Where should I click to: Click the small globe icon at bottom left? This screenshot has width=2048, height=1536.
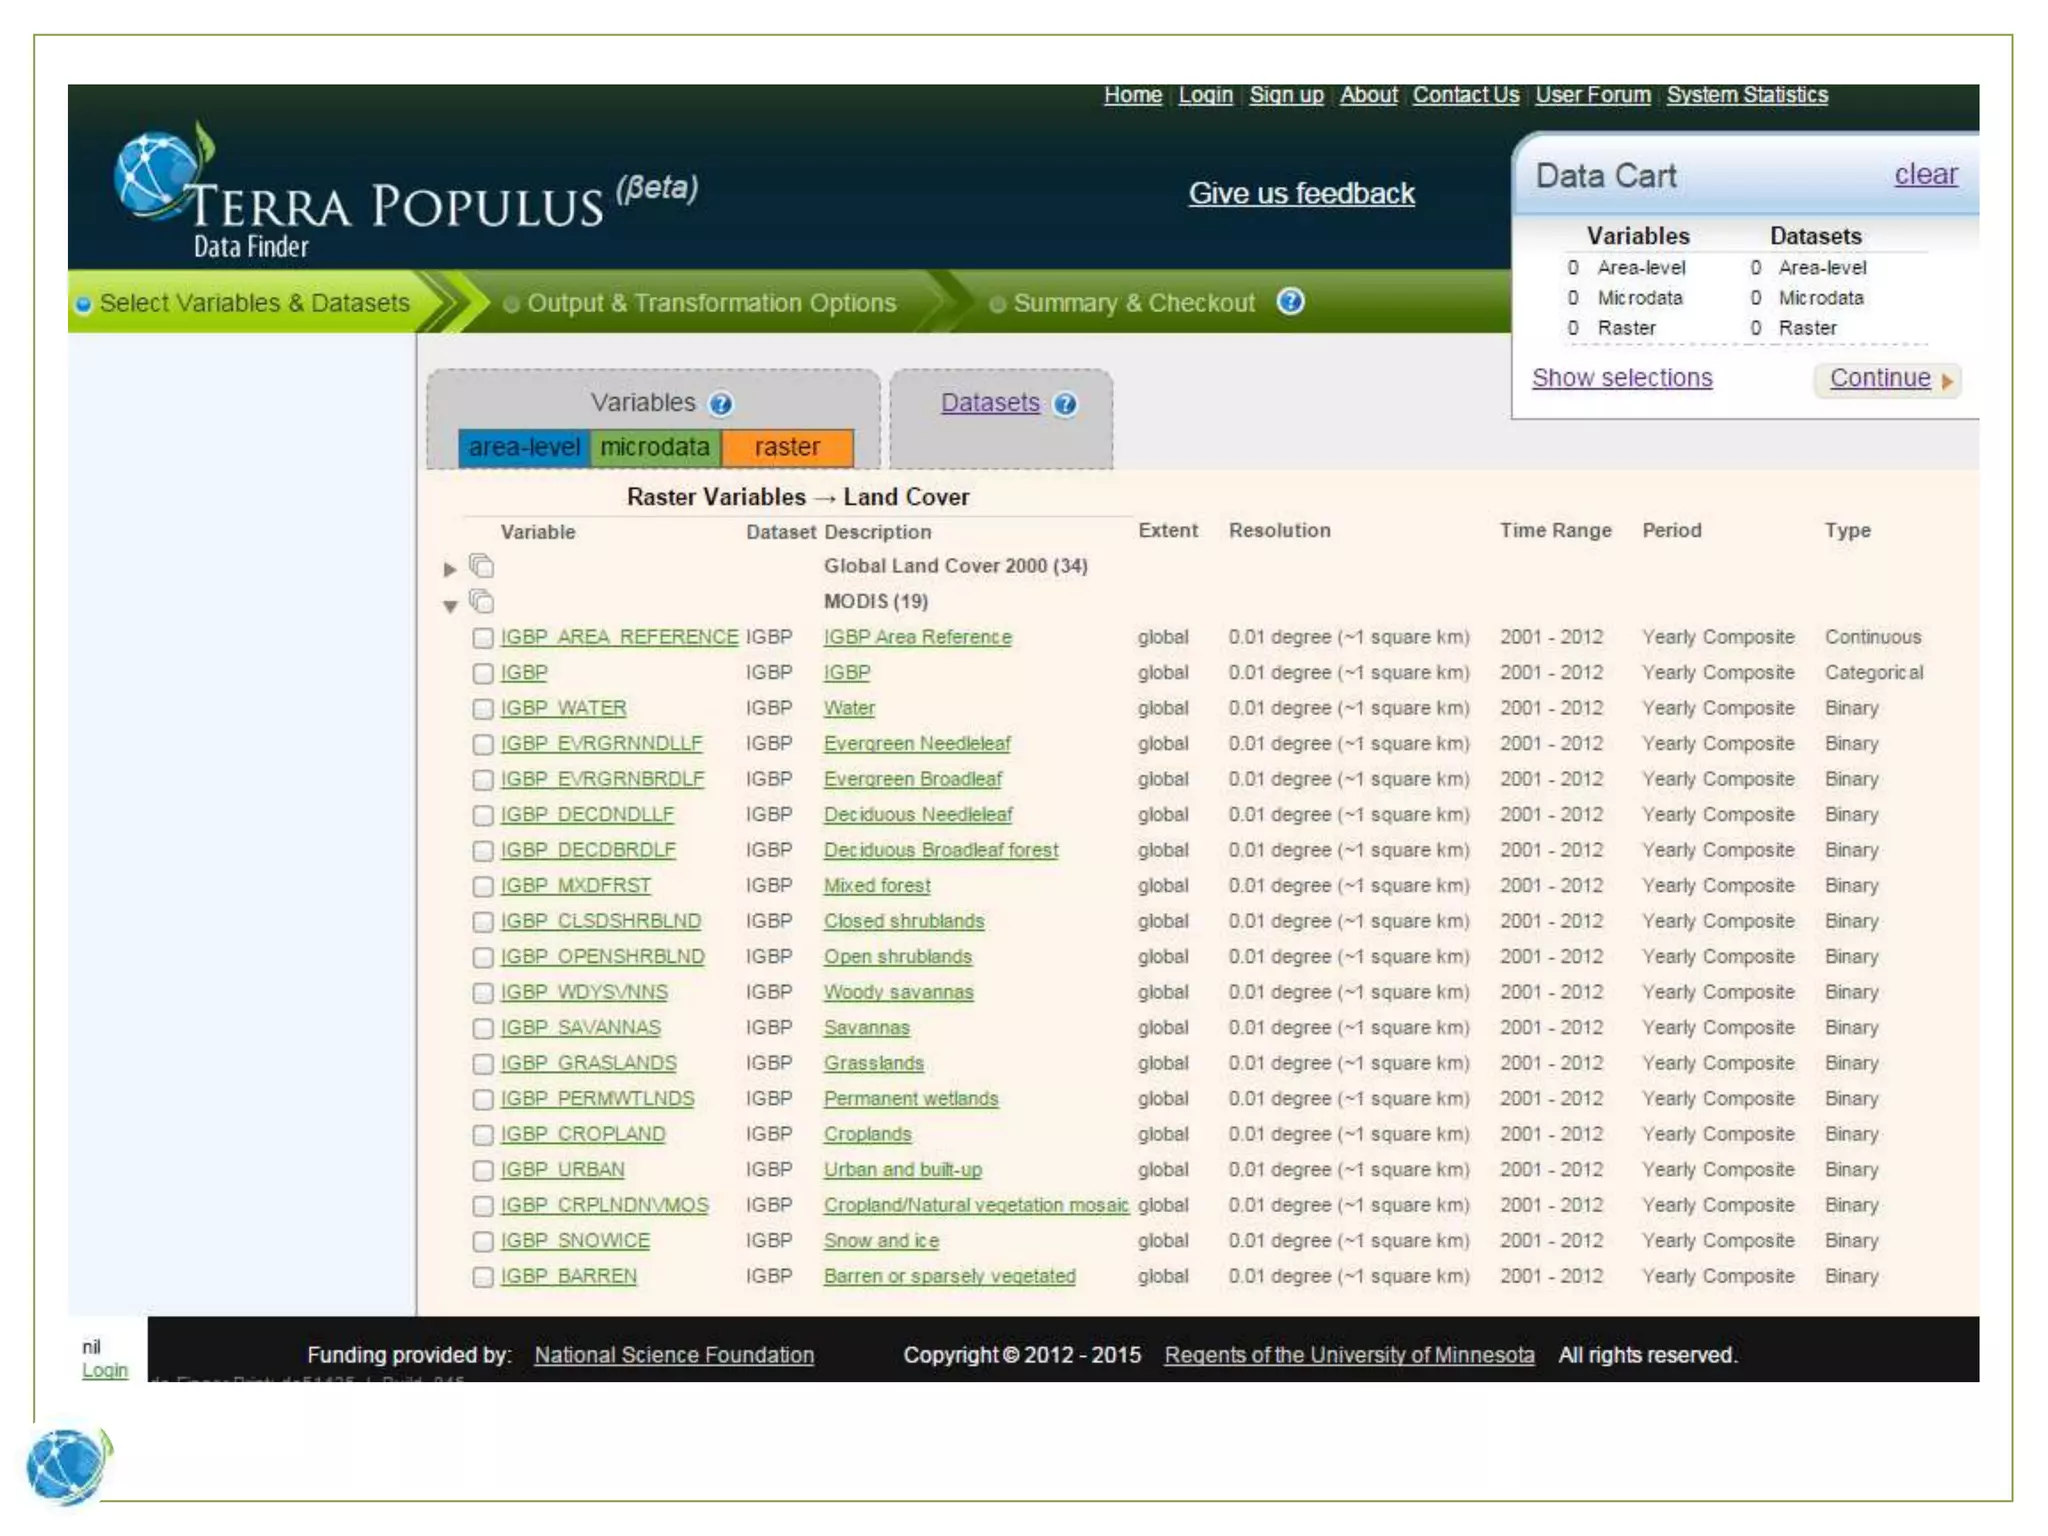pos(67,1466)
